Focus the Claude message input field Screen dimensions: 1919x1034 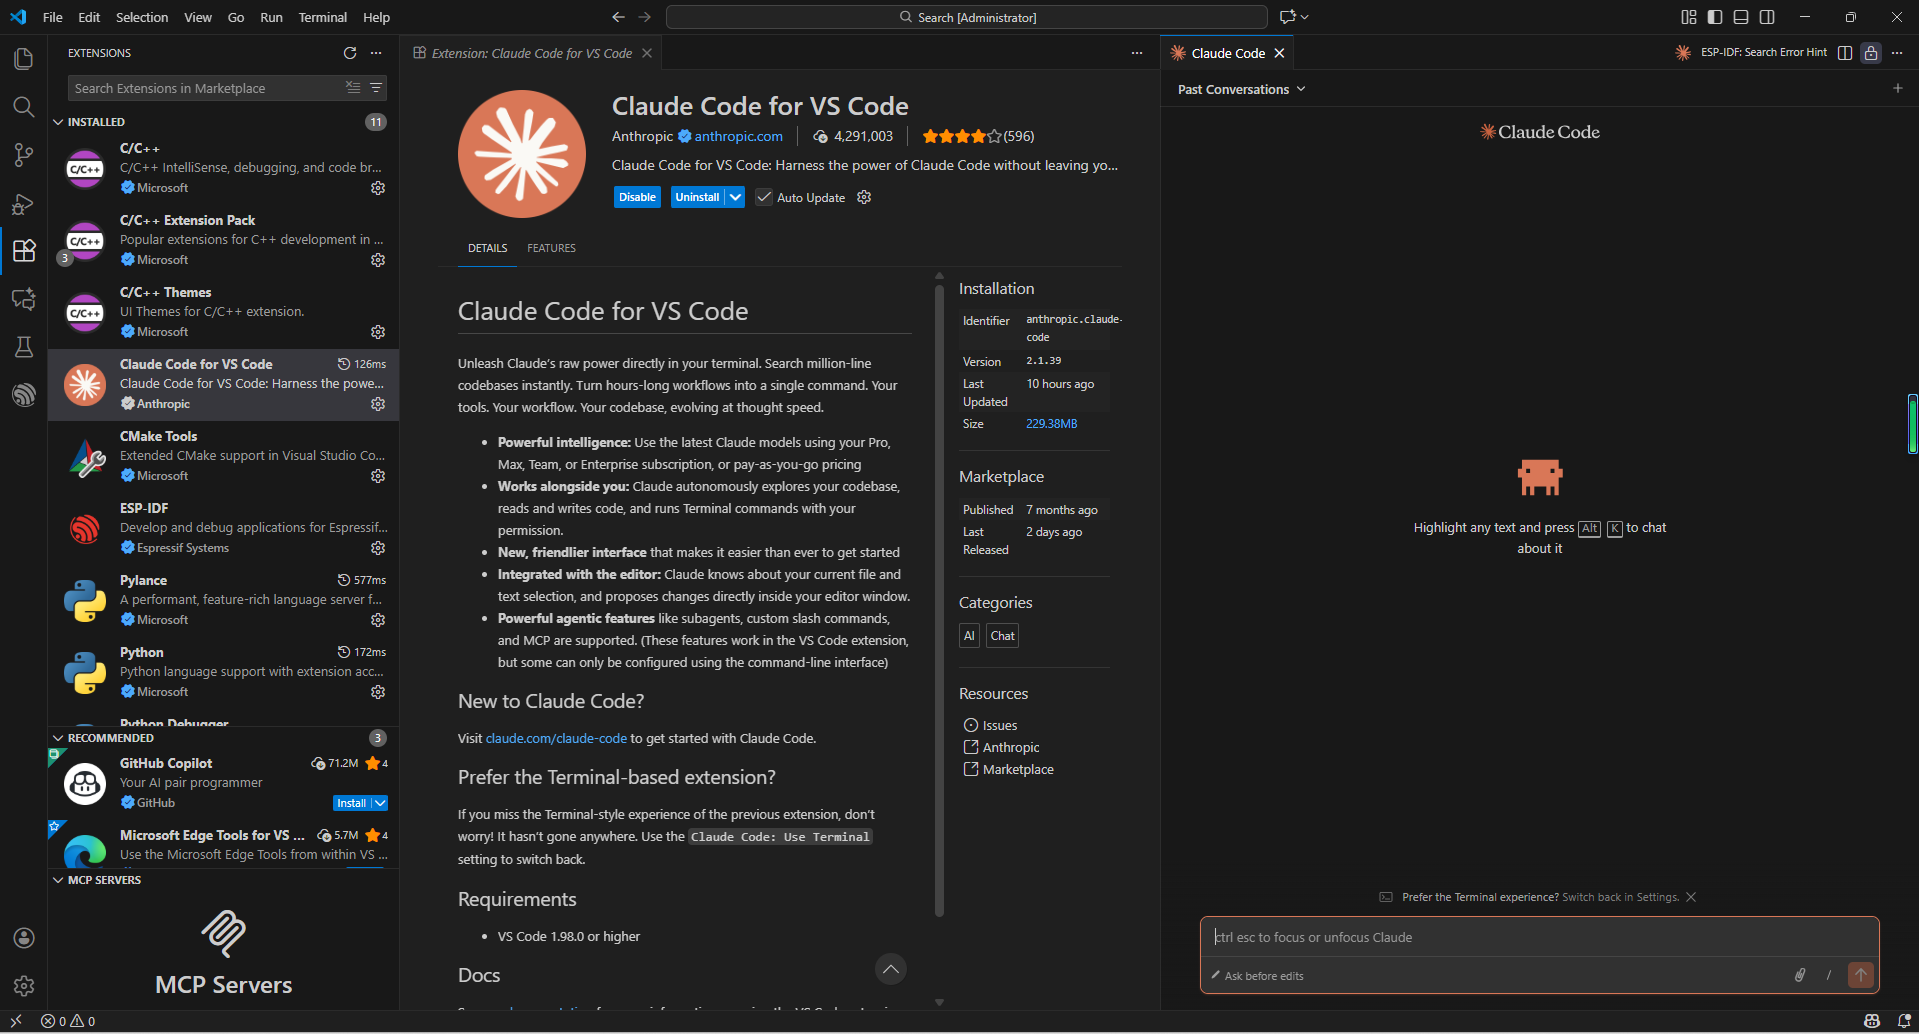pos(1539,937)
